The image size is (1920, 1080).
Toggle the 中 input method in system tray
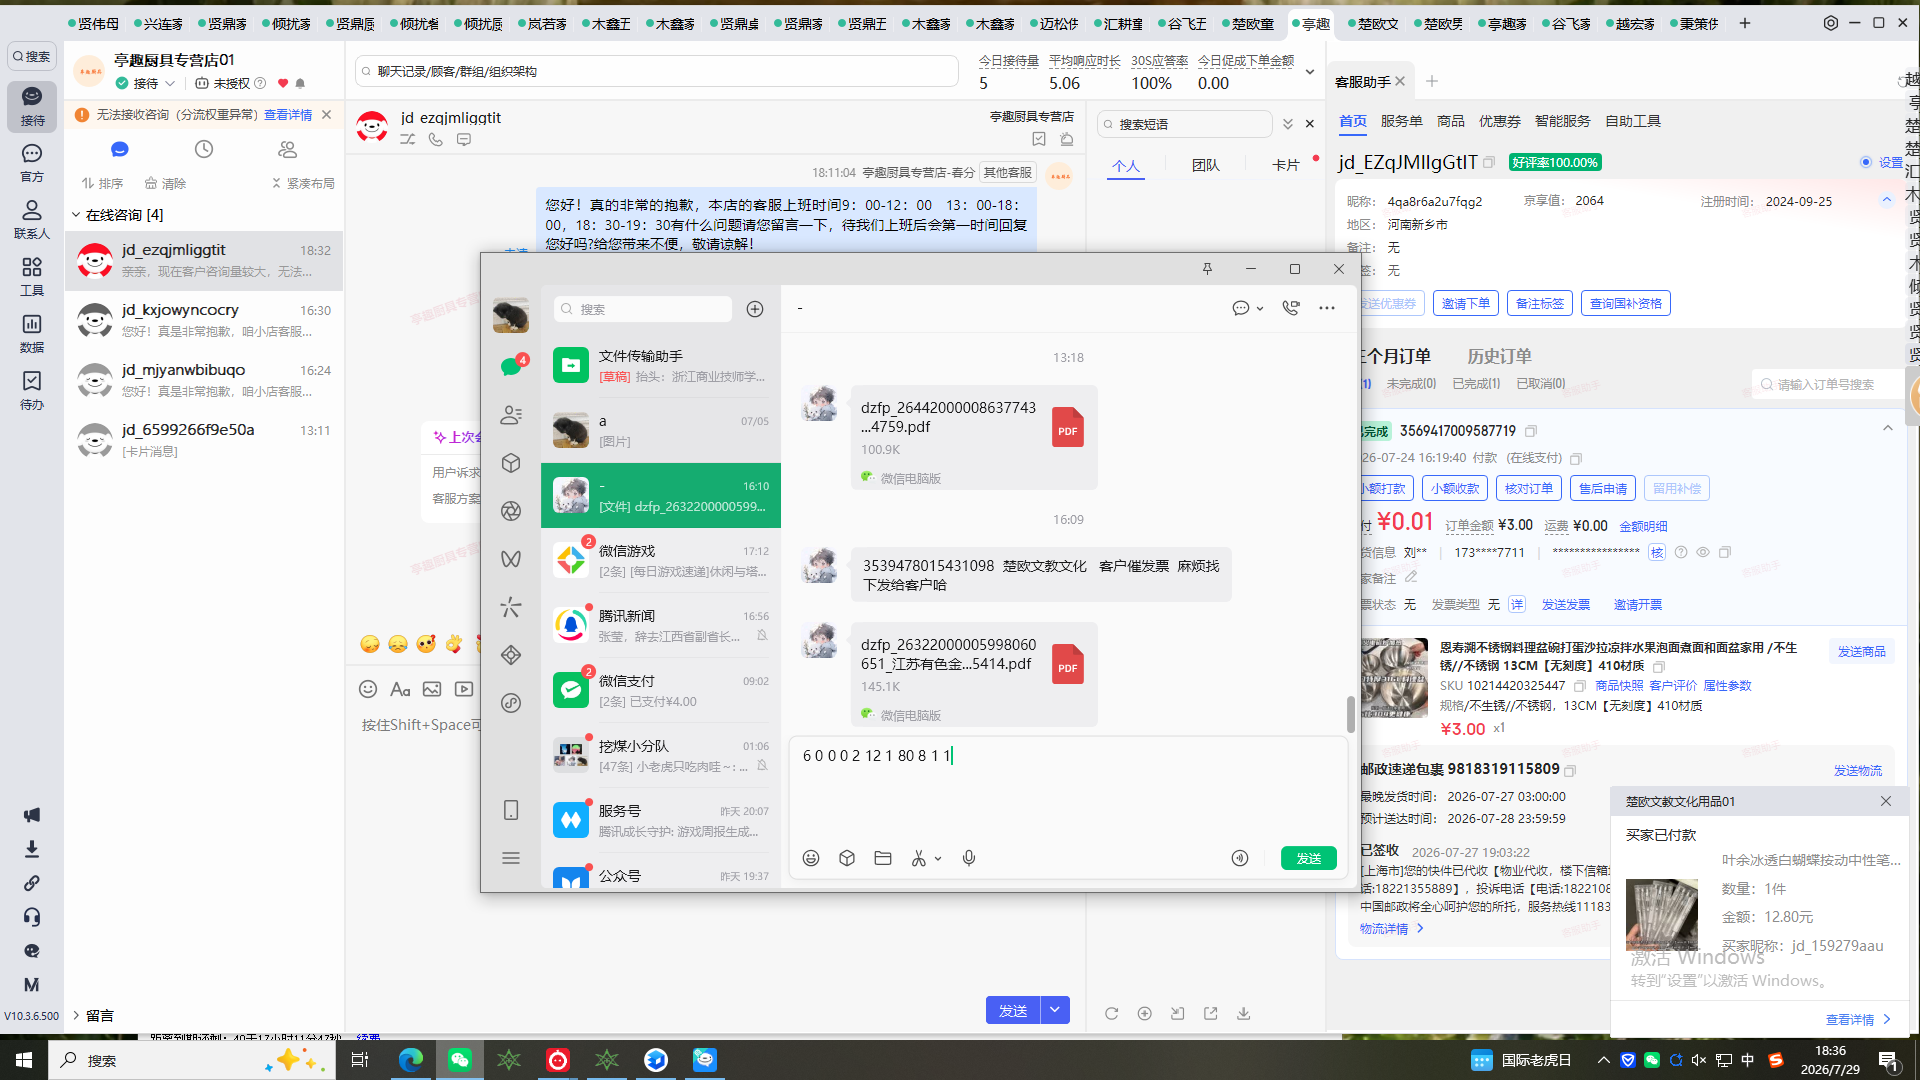[x=1748, y=1060]
